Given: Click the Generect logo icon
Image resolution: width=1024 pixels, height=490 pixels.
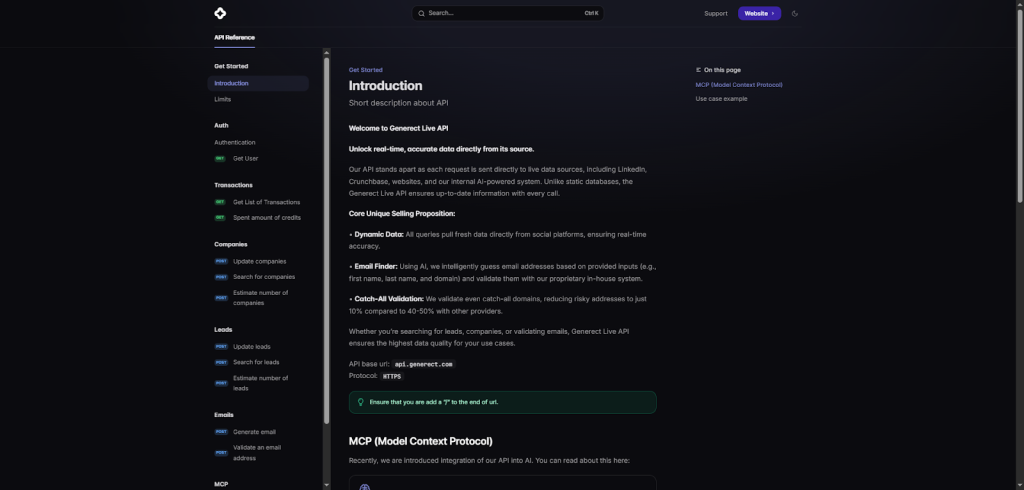Looking at the screenshot, I should pos(220,13).
